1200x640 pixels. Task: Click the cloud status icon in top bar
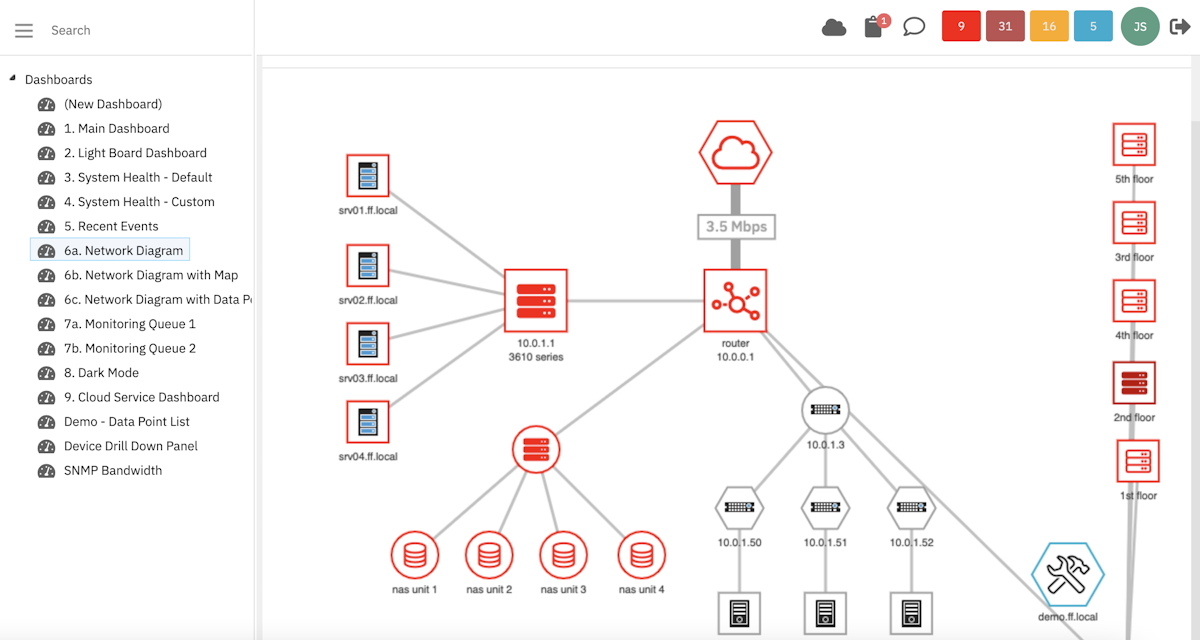tap(834, 26)
